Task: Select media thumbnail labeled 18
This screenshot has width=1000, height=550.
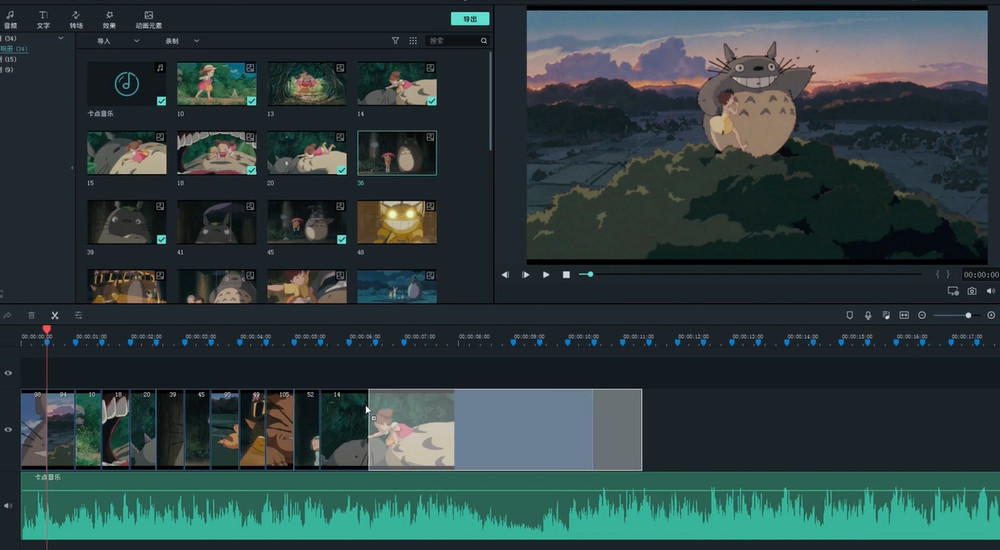Action: 217,153
